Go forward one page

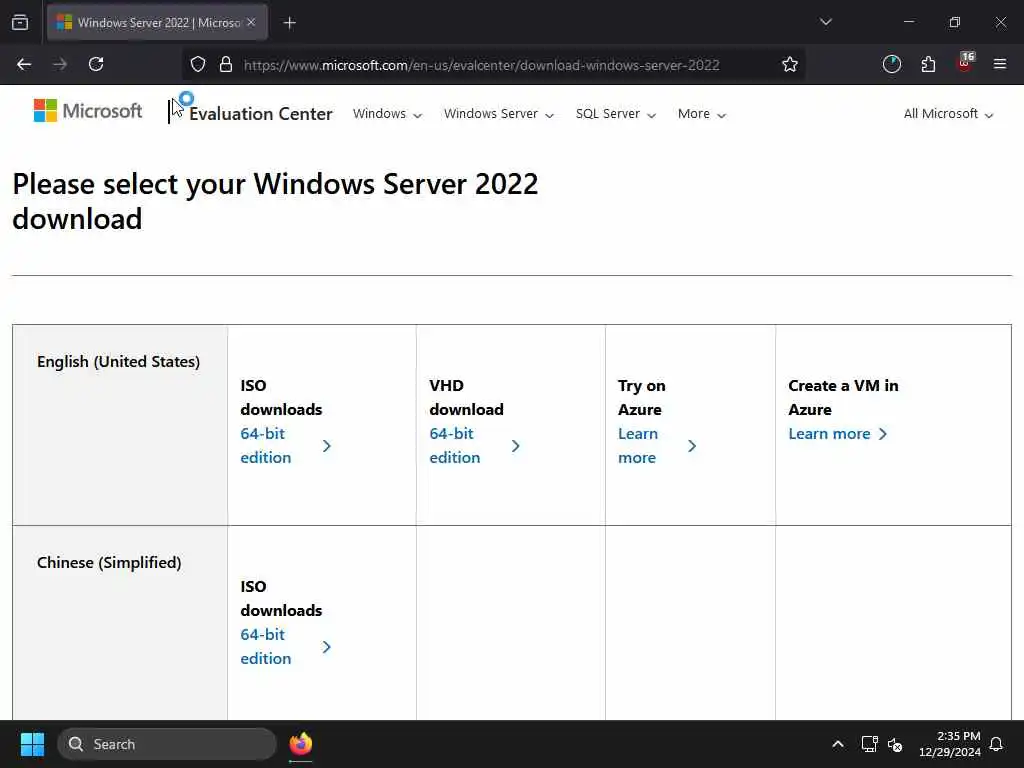(x=60, y=64)
